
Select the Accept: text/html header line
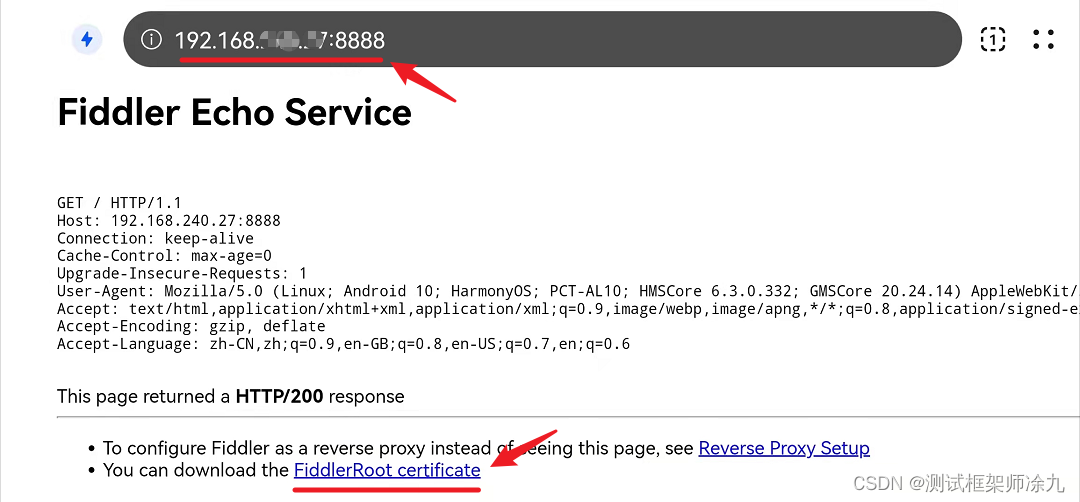pyautogui.click(x=568, y=308)
